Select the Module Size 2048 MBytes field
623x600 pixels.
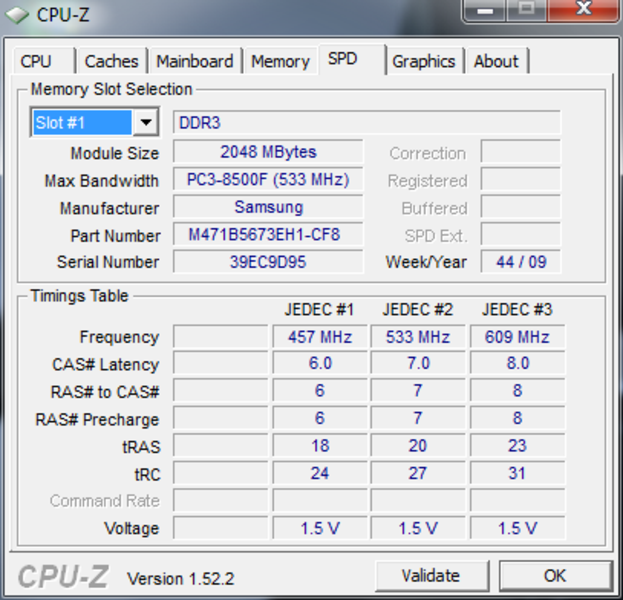coord(267,153)
